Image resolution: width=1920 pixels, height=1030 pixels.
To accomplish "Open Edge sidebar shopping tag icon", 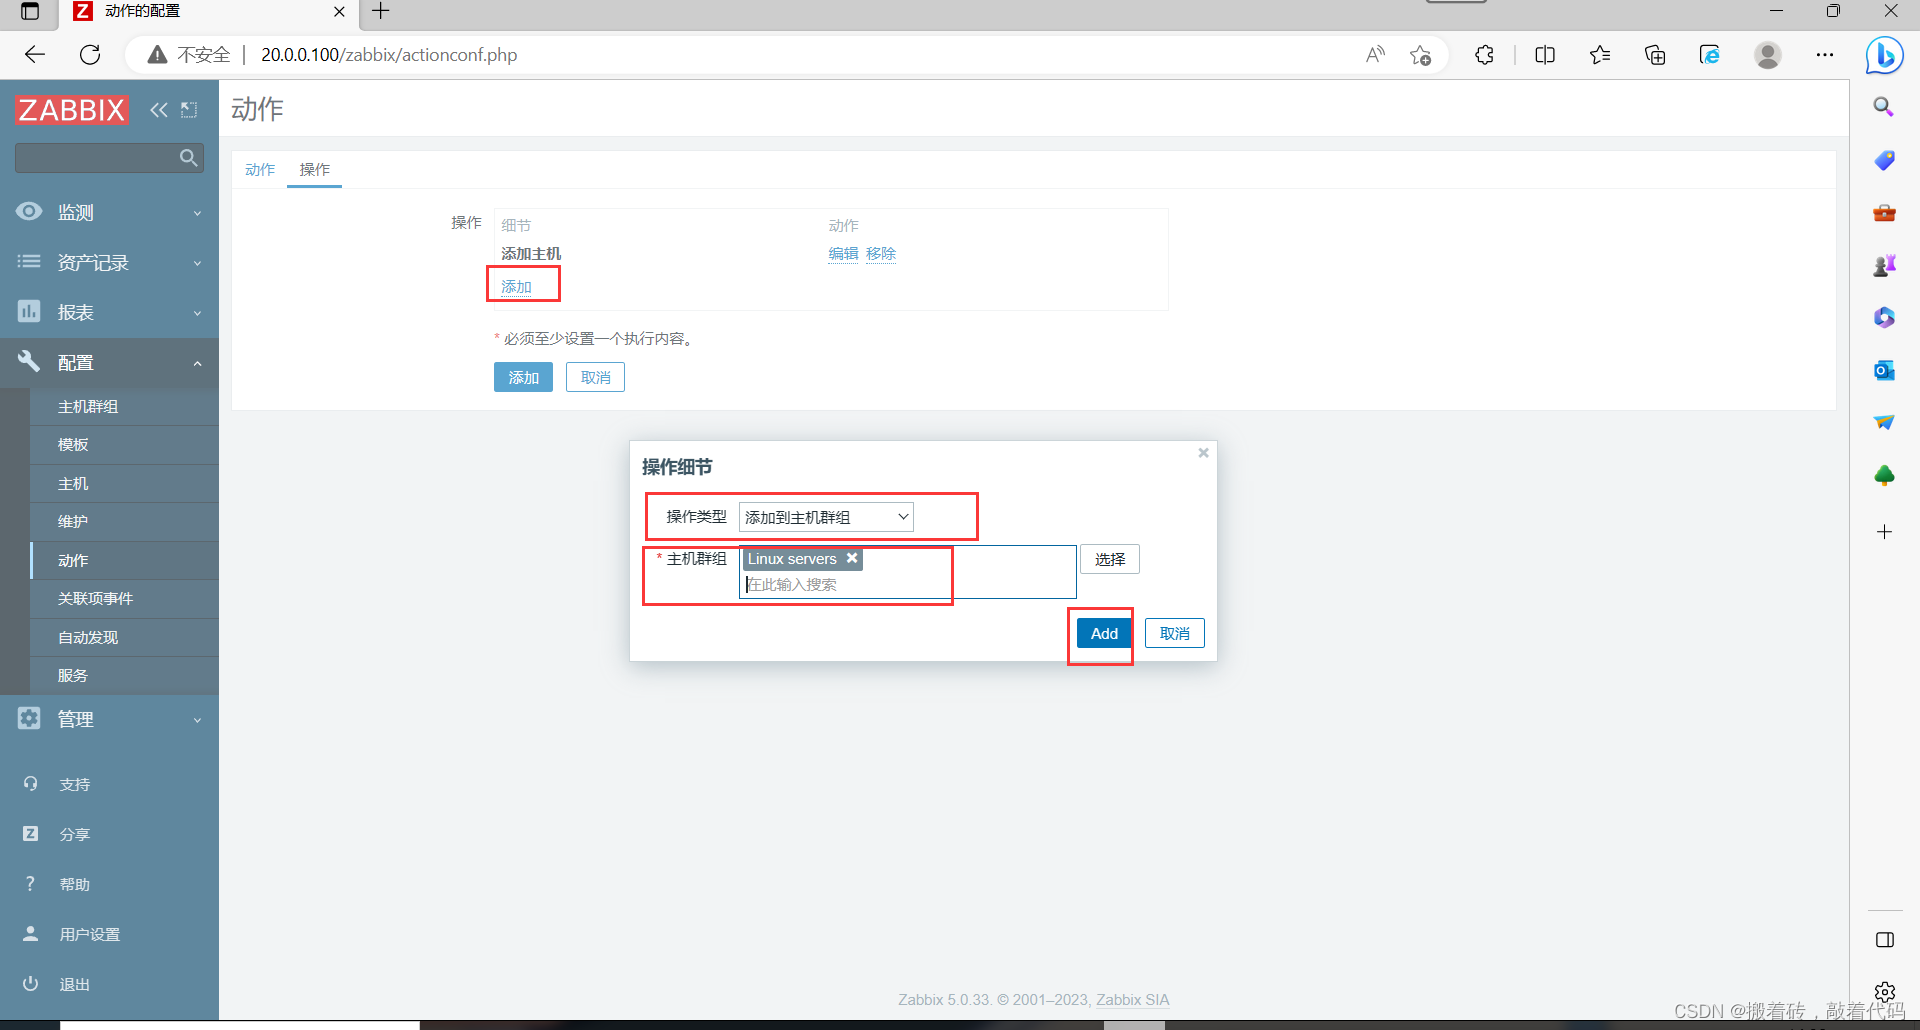I will (1884, 160).
